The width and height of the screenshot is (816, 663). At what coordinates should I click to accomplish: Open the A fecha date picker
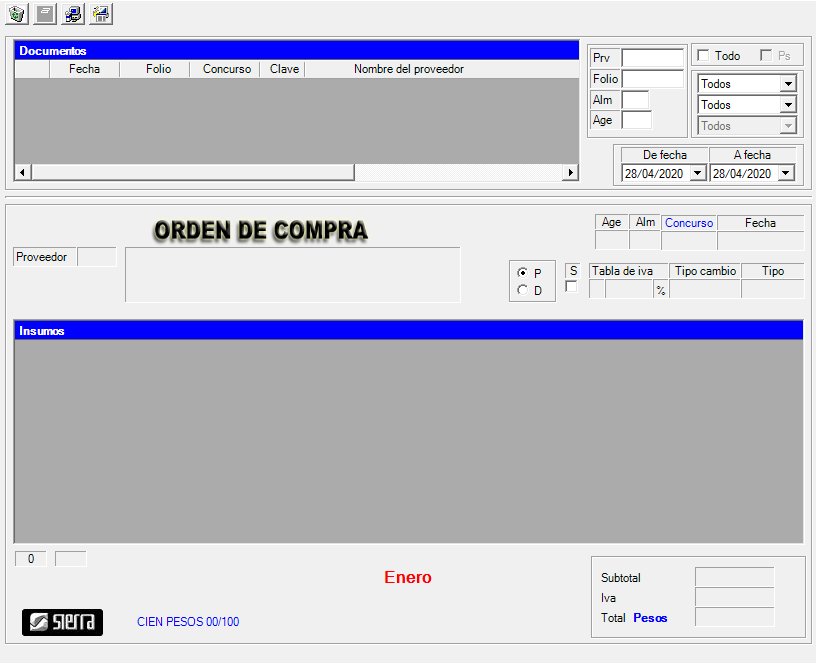pos(785,173)
